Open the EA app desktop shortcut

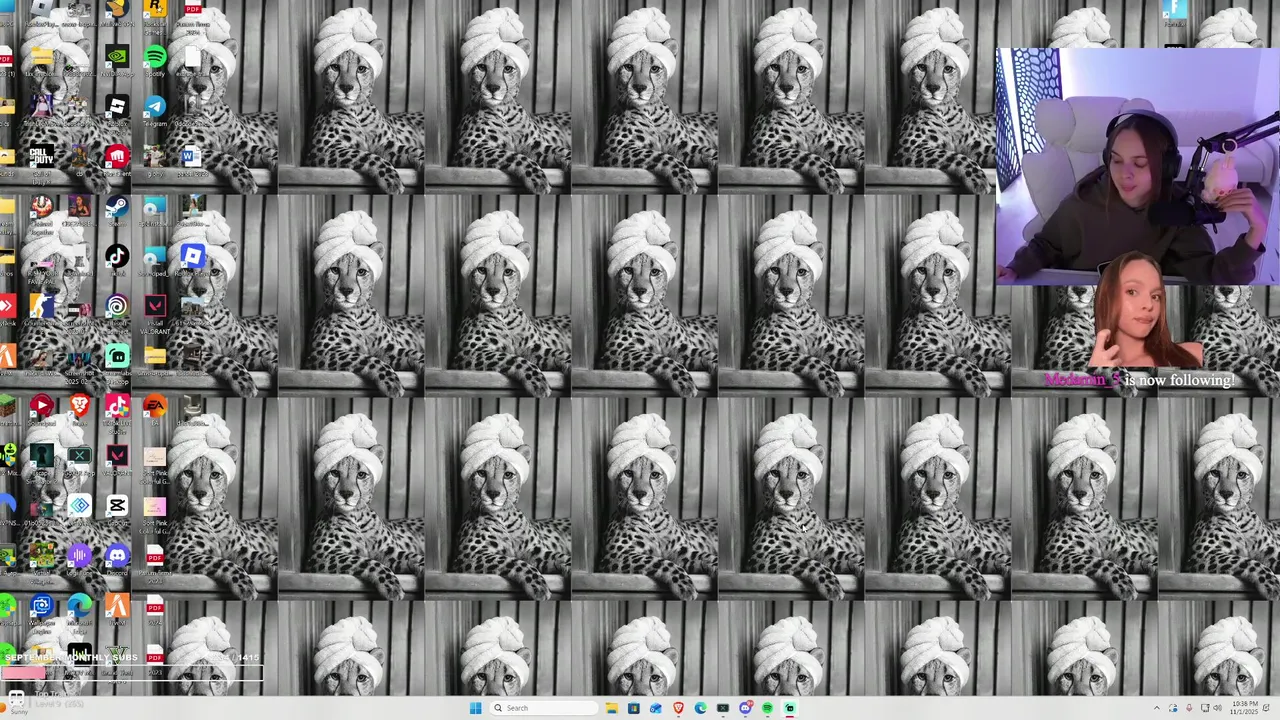coord(155,405)
